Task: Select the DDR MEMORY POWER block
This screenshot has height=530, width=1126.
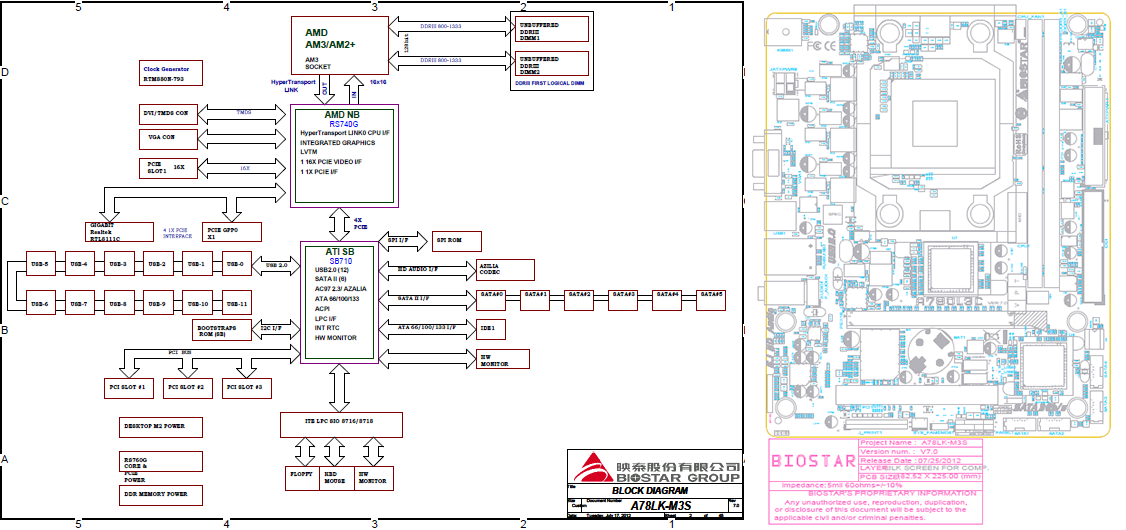Action: pyautogui.click(x=162, y=495)
